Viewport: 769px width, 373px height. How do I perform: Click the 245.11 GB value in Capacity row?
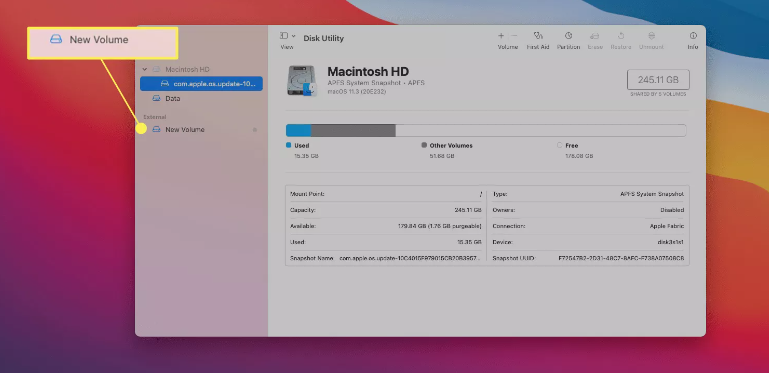[x=468, y=210]
